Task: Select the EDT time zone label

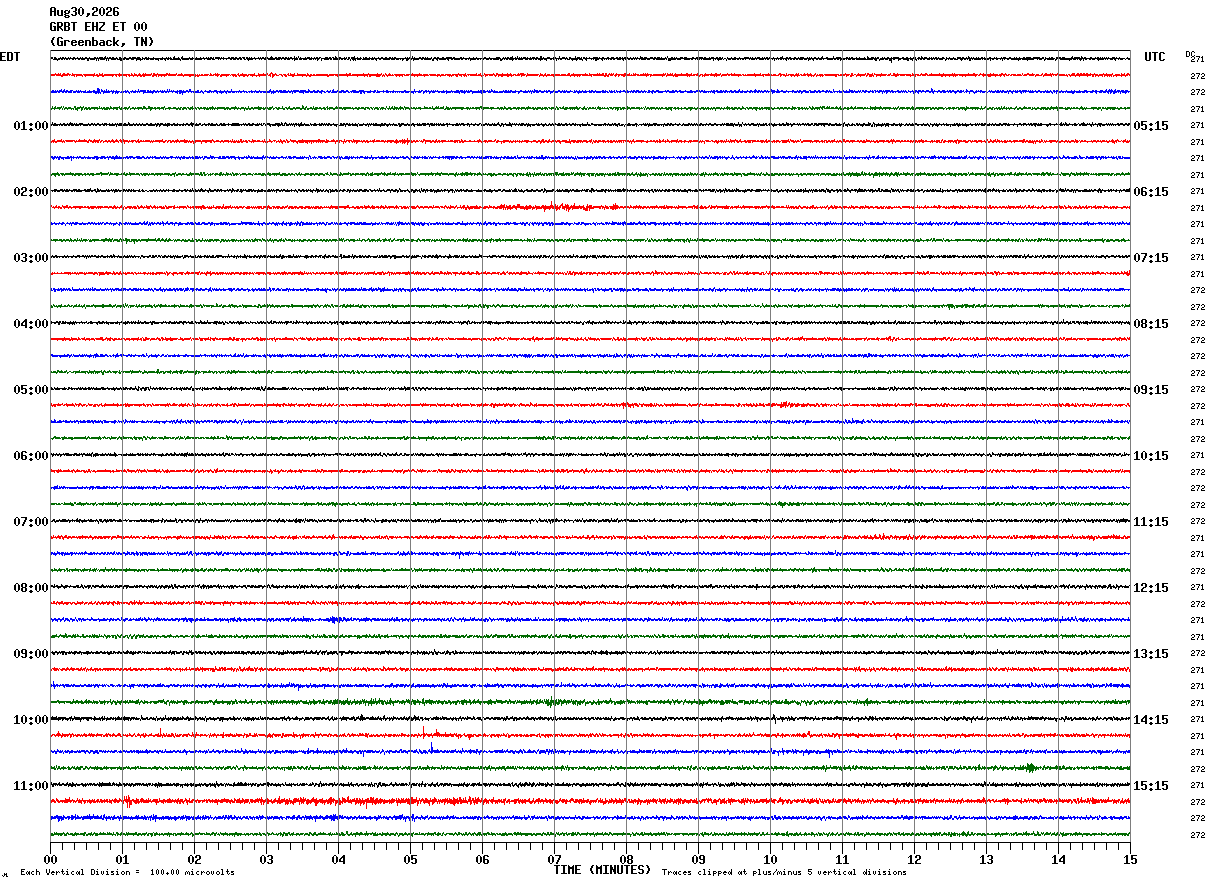Action: [10, 57]
